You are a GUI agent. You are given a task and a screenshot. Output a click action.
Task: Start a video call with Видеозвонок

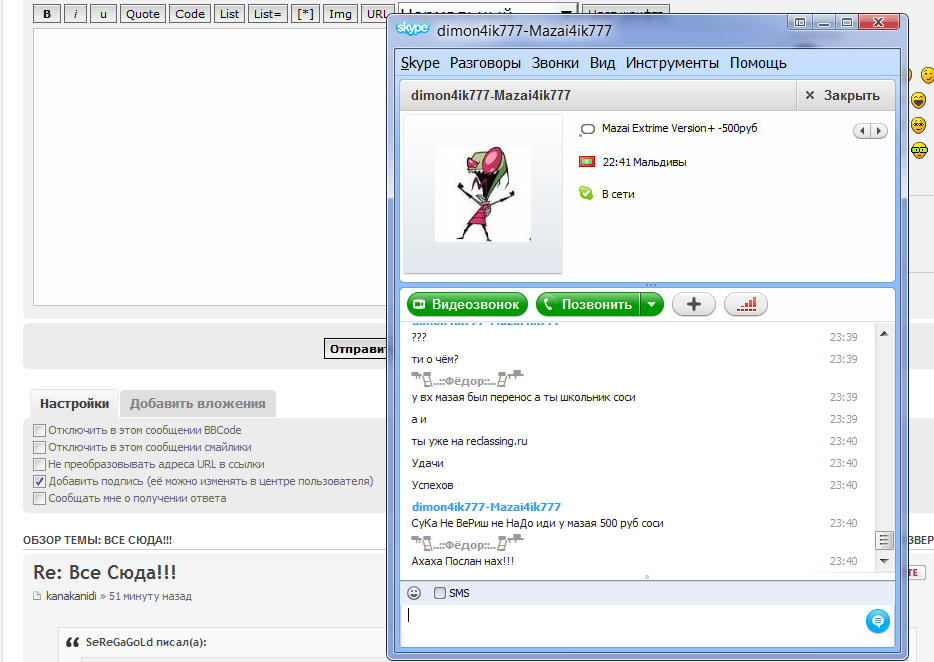tap(467, 304)
